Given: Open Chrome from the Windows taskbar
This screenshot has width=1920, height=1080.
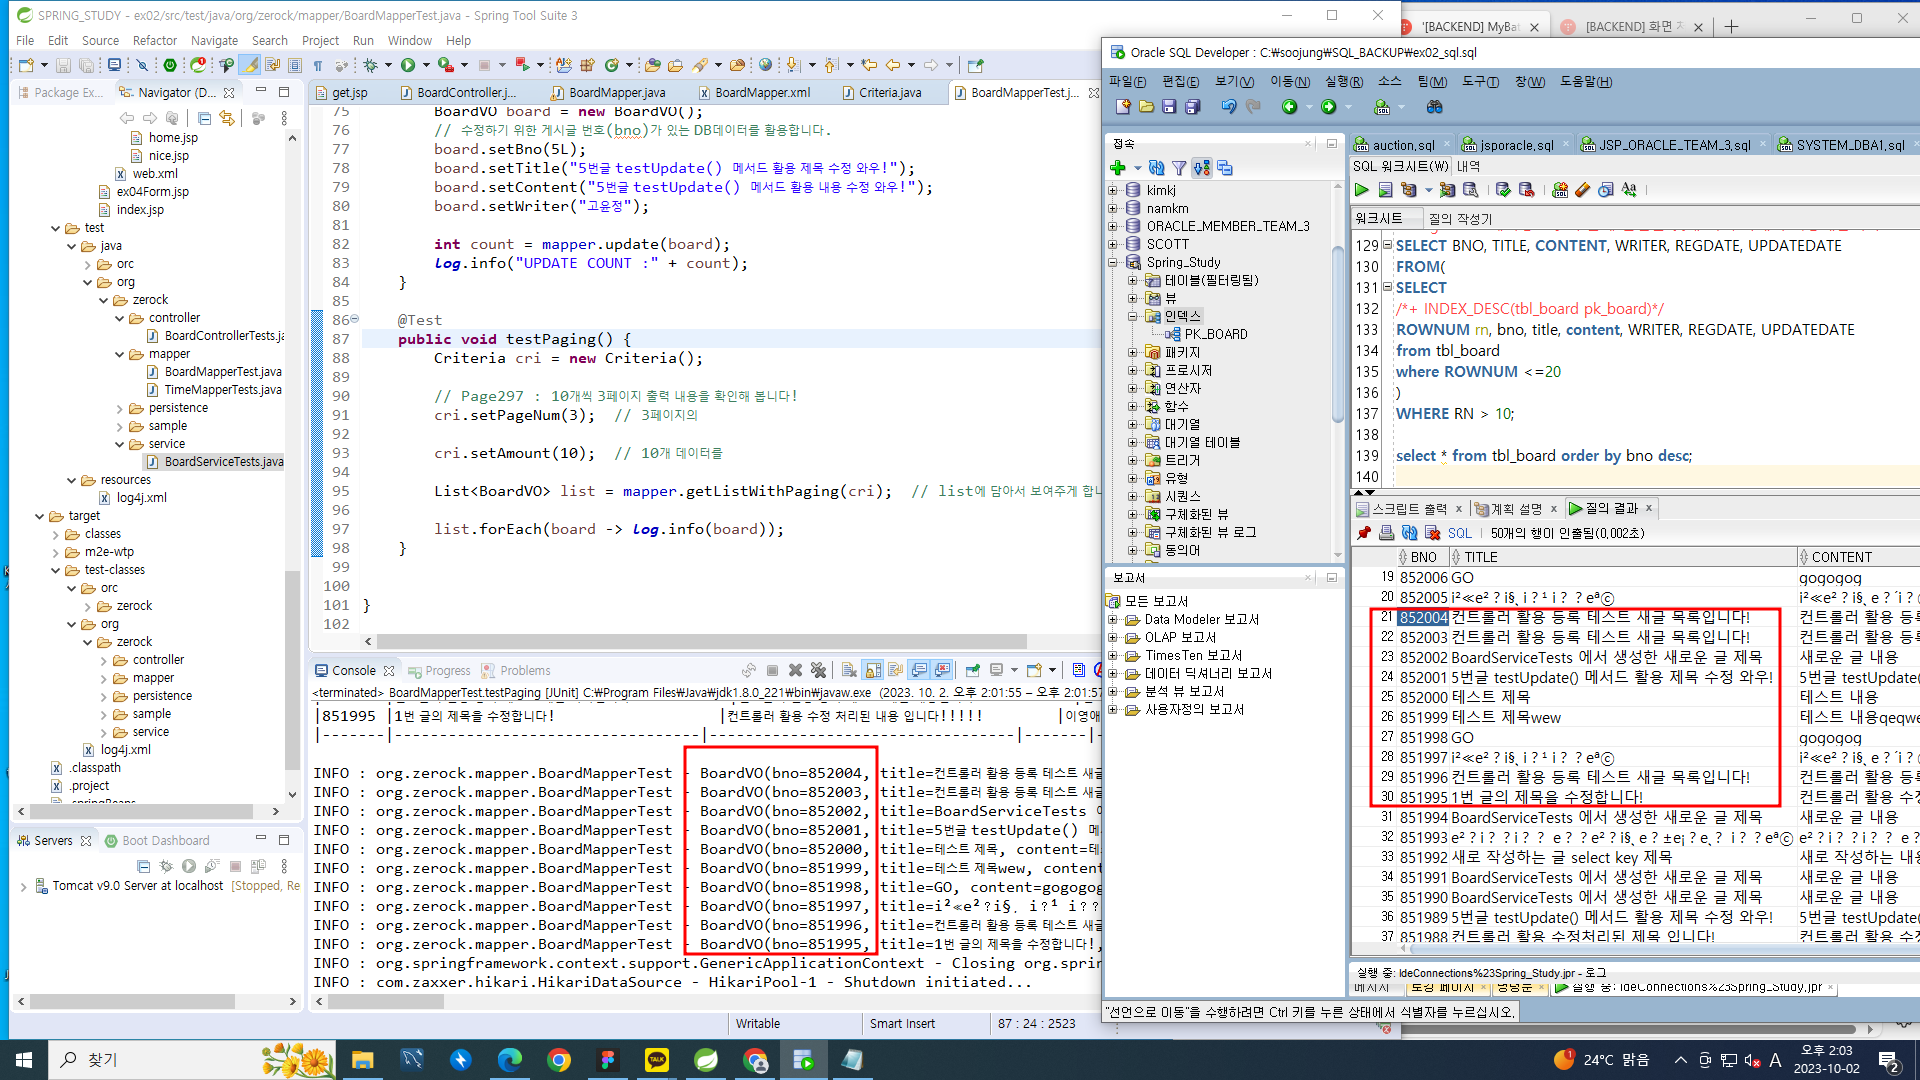Looking at the screenshot, I should pyautogui.click(x=559, y=1060).
